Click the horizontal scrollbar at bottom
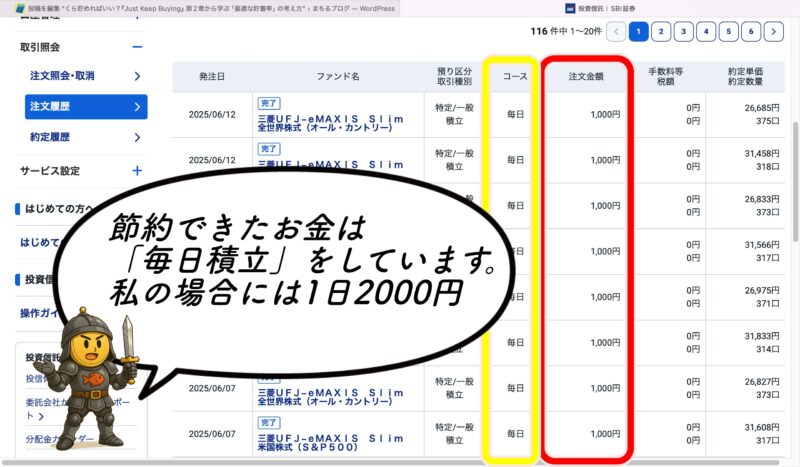This screenshot has height=467, width=800. coord(391,463)
